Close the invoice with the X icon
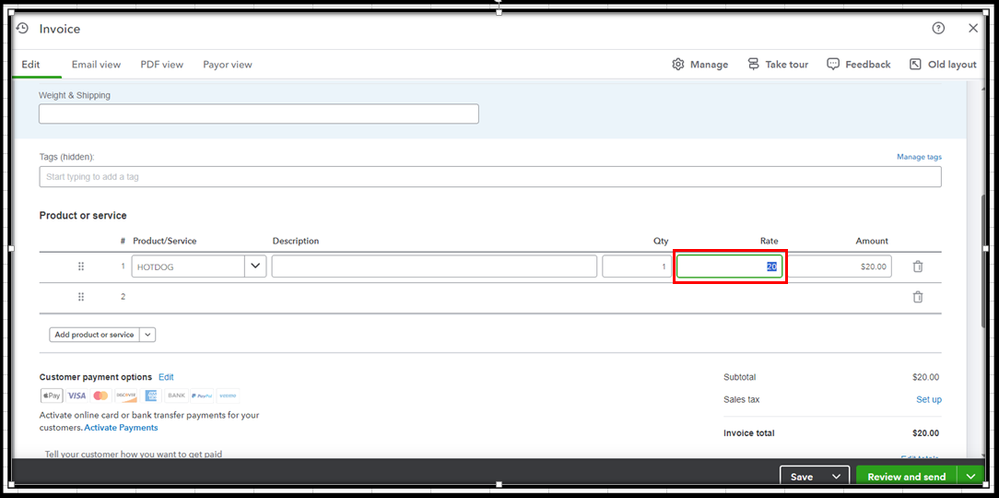 pos(973,28)
